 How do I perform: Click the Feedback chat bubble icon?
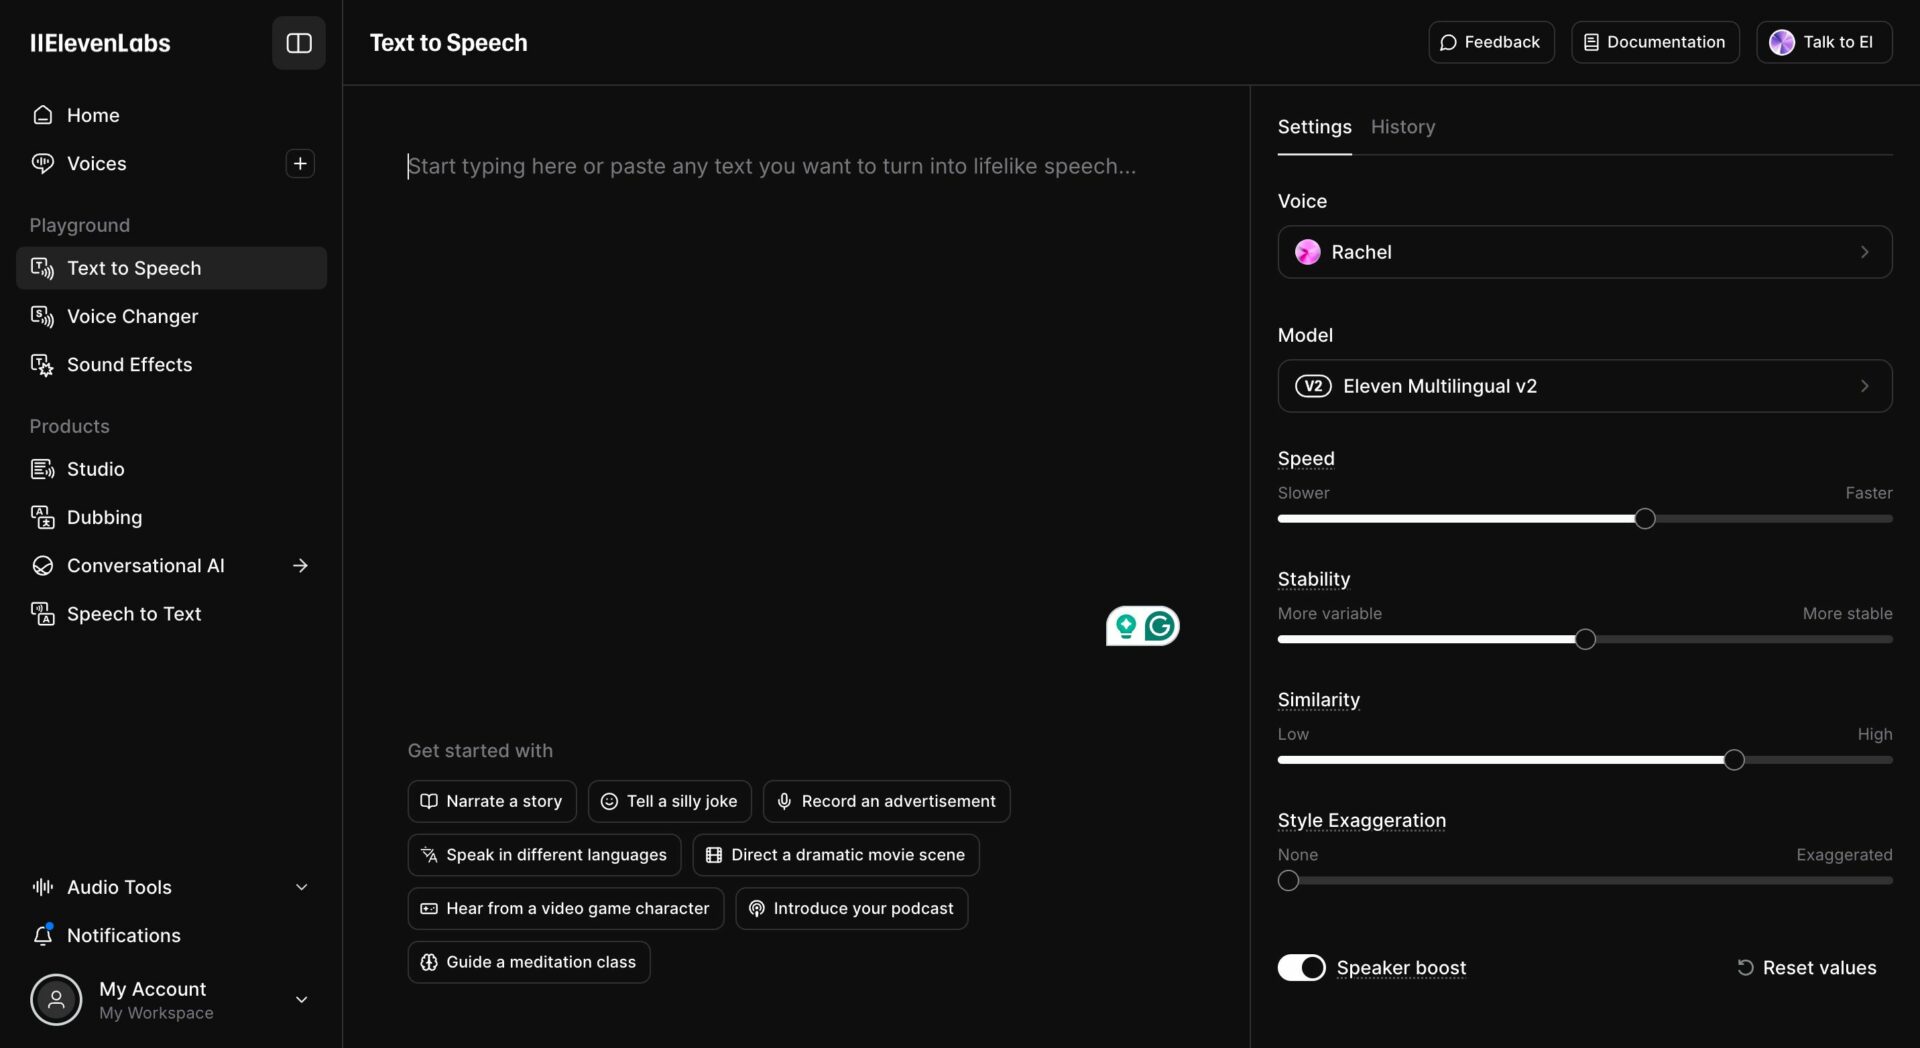tap(1448, 42)
